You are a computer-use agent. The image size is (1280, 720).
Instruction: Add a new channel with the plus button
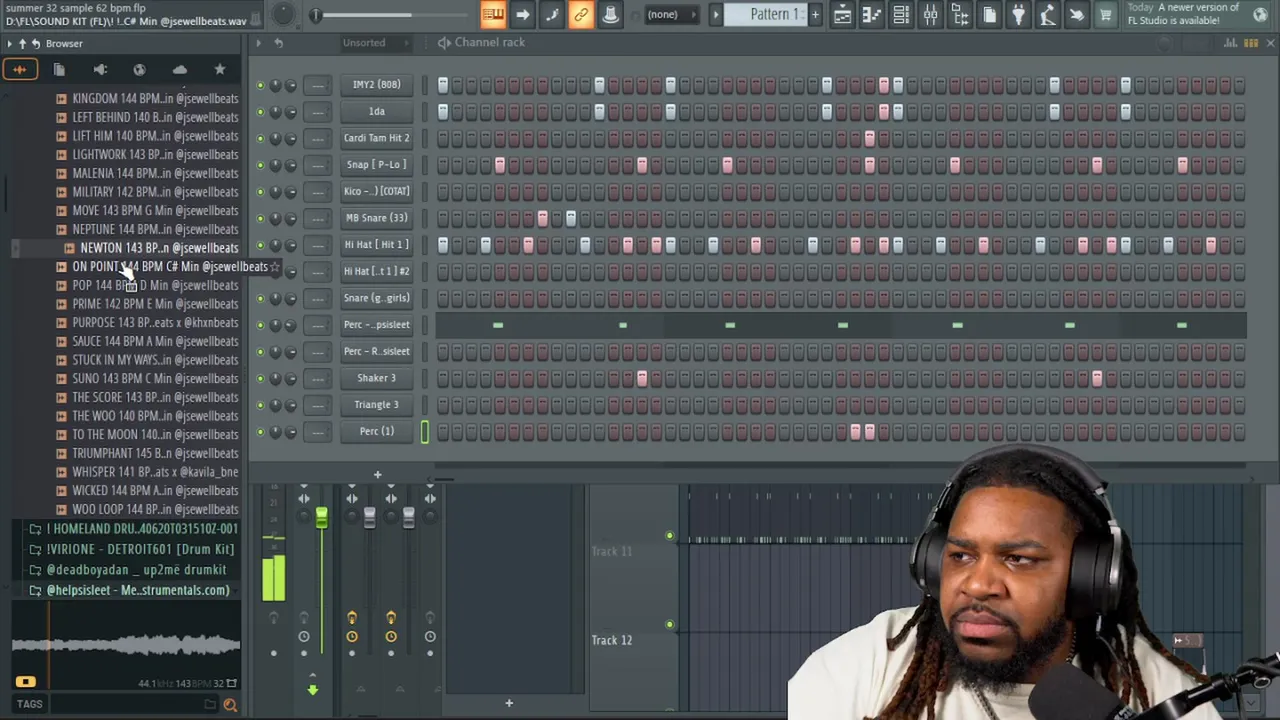pyautogui.click(x=377, y=475)
